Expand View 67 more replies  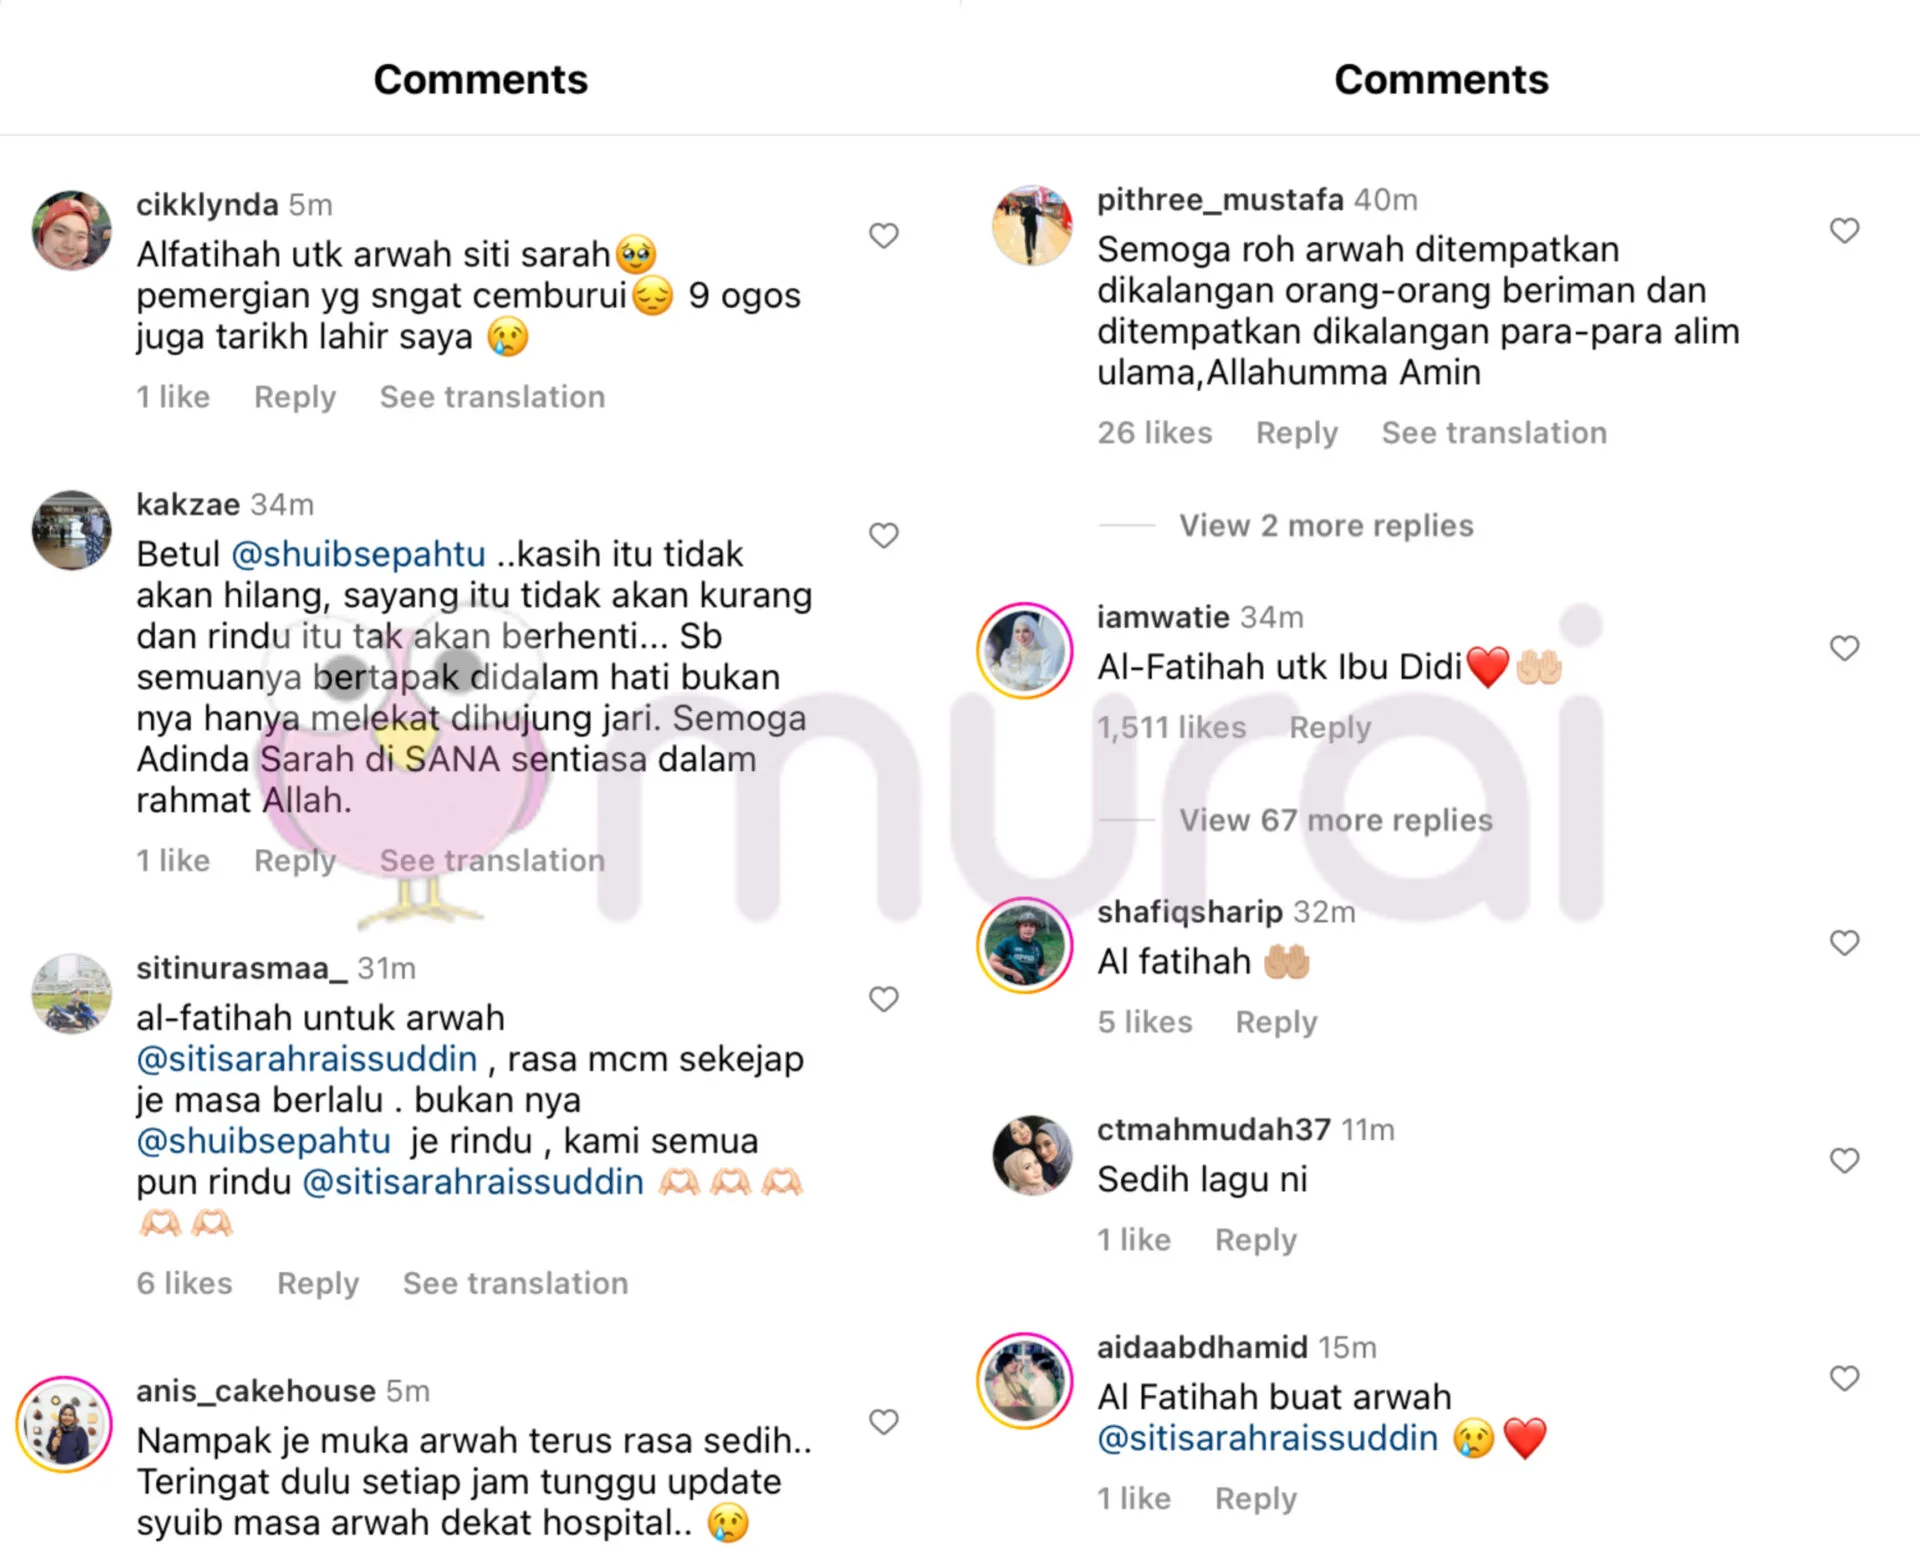(x=1335, y=821)
